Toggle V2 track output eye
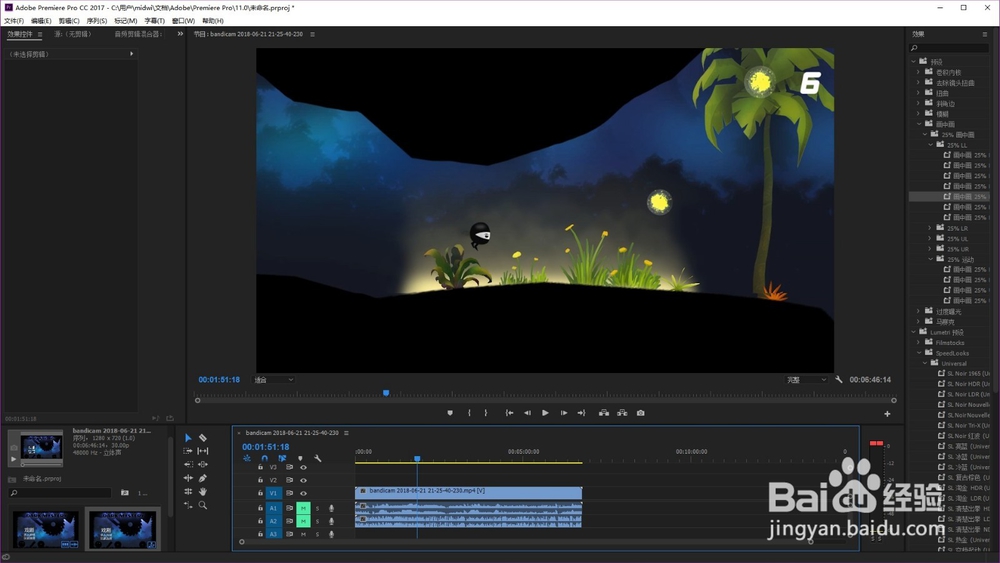Image resolution: width=1000 pixels, height=563 pixels. 304,480
